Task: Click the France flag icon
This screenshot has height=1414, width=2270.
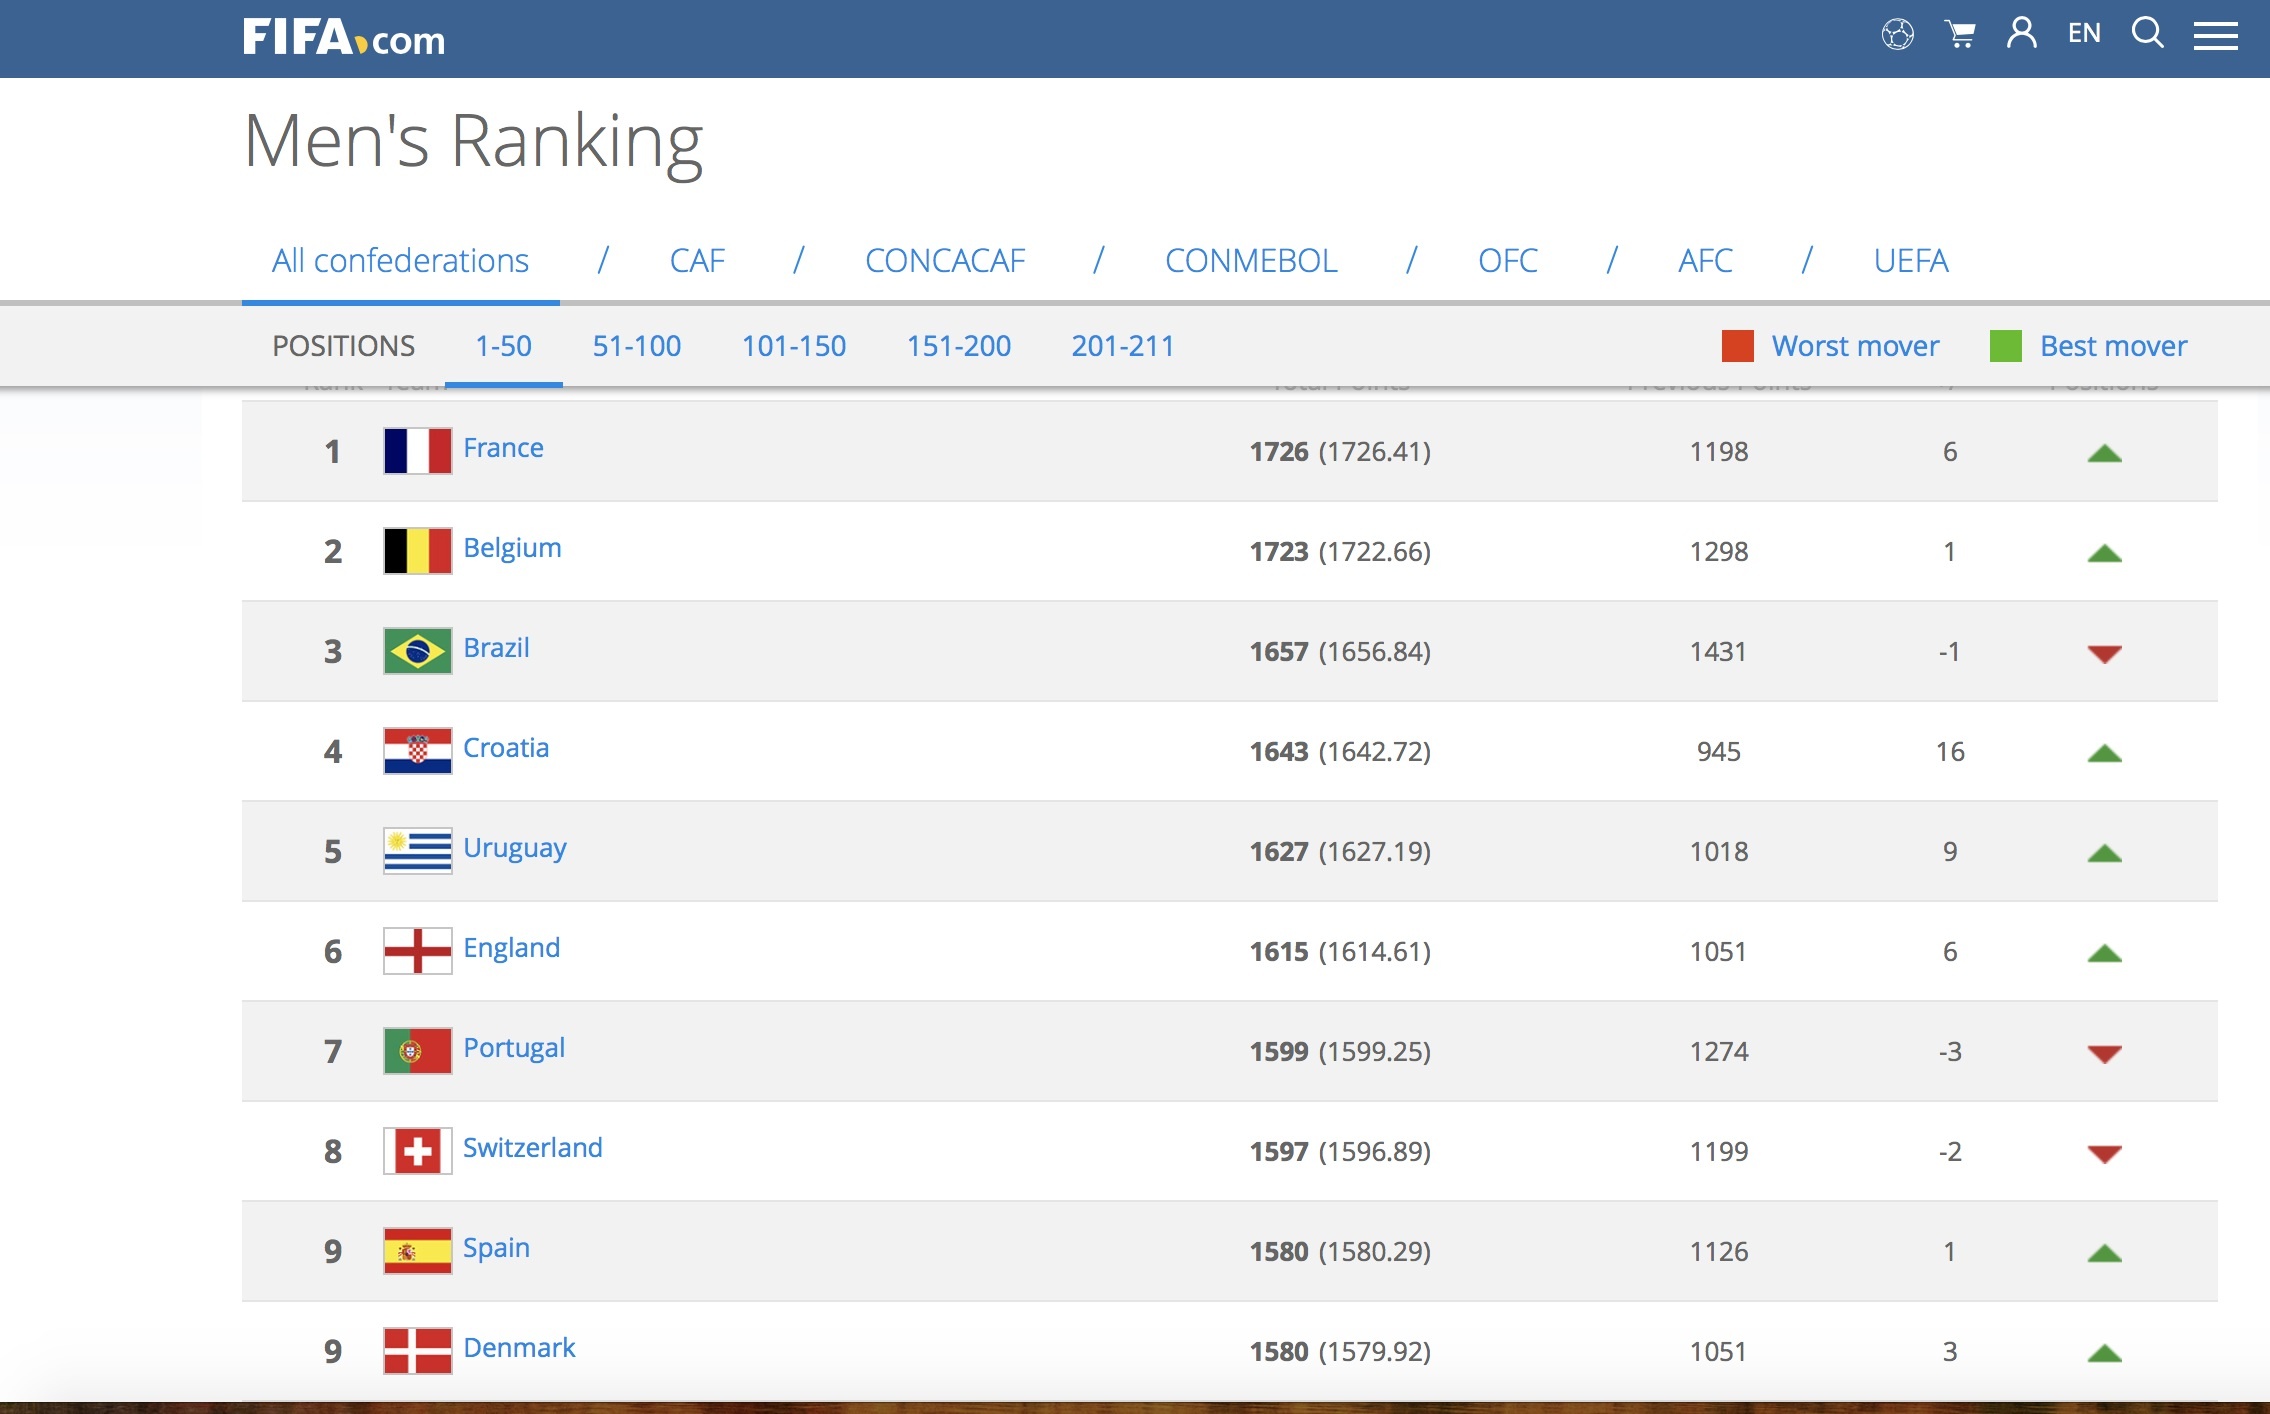Action: (417, 451)
